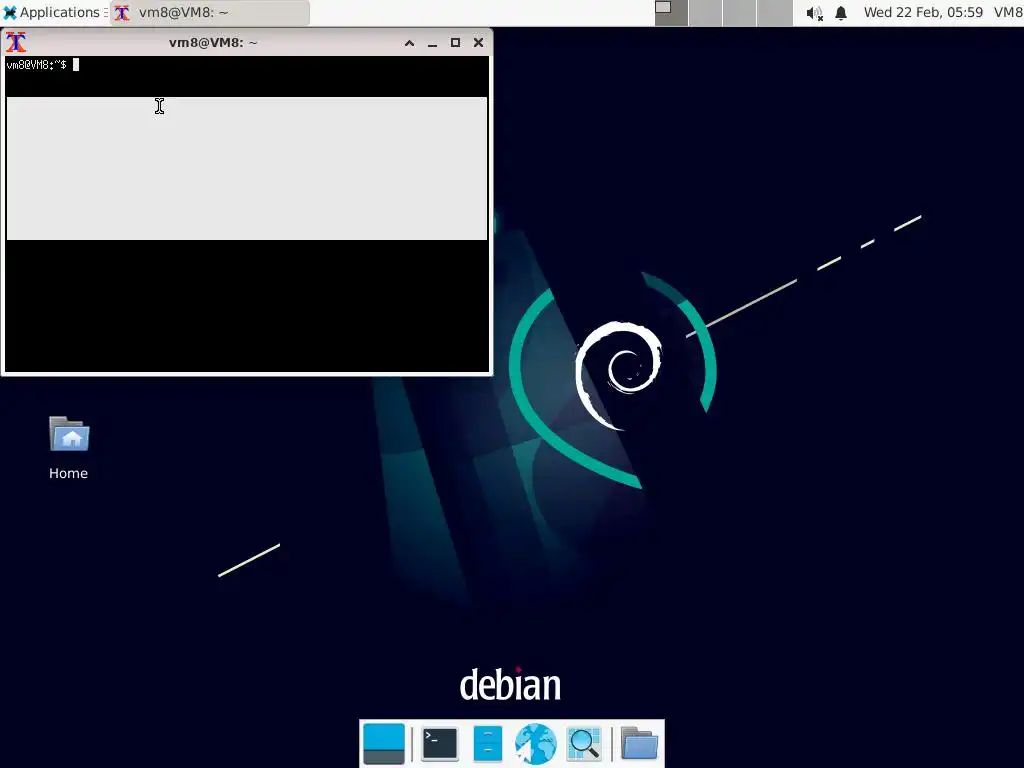Open the home folder dock icon
This screenshot has width=1024, height=768.
(x=639, y=743)
